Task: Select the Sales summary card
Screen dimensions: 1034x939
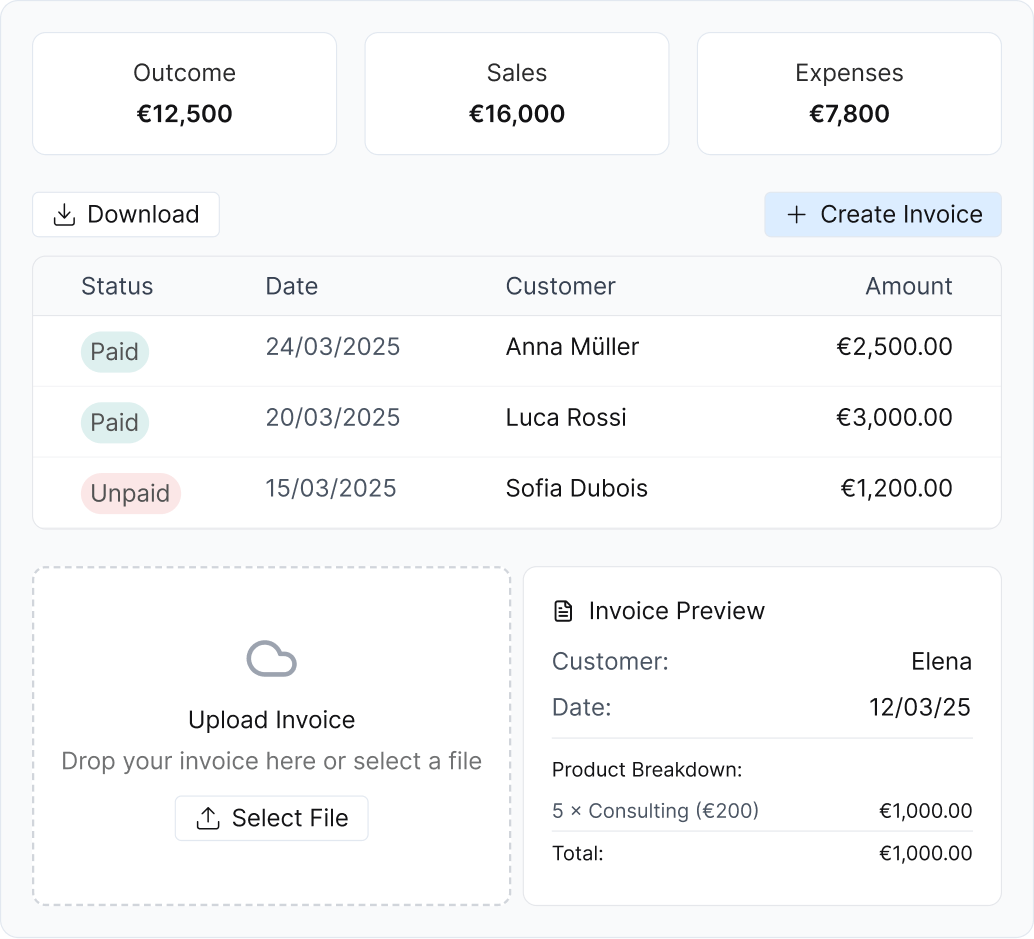Action: 516,93
